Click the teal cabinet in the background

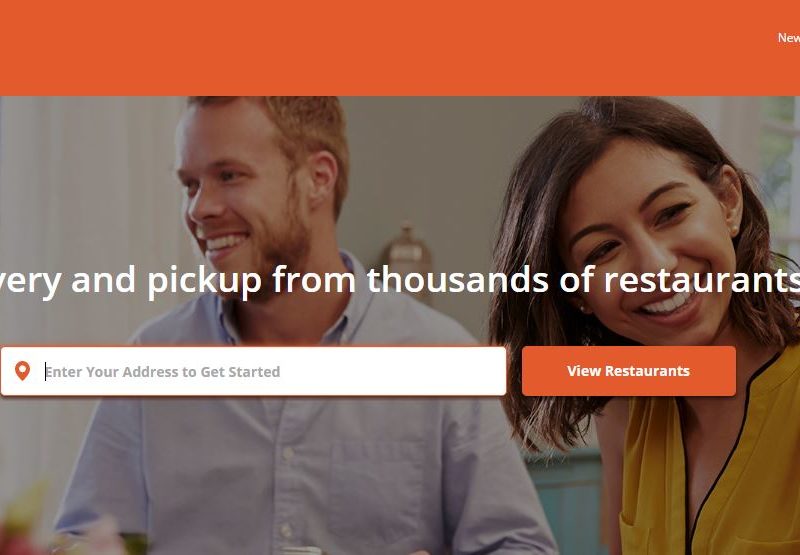566,500
